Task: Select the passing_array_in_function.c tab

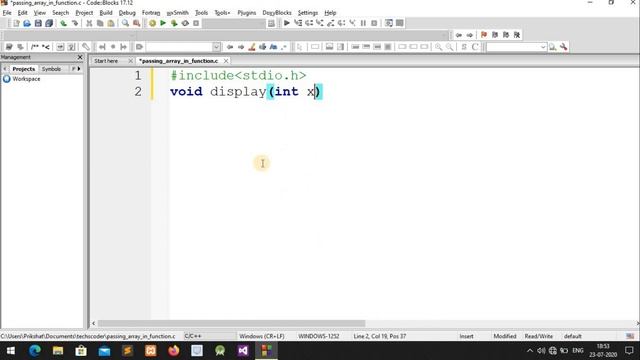Action: [x=179, y=61]
